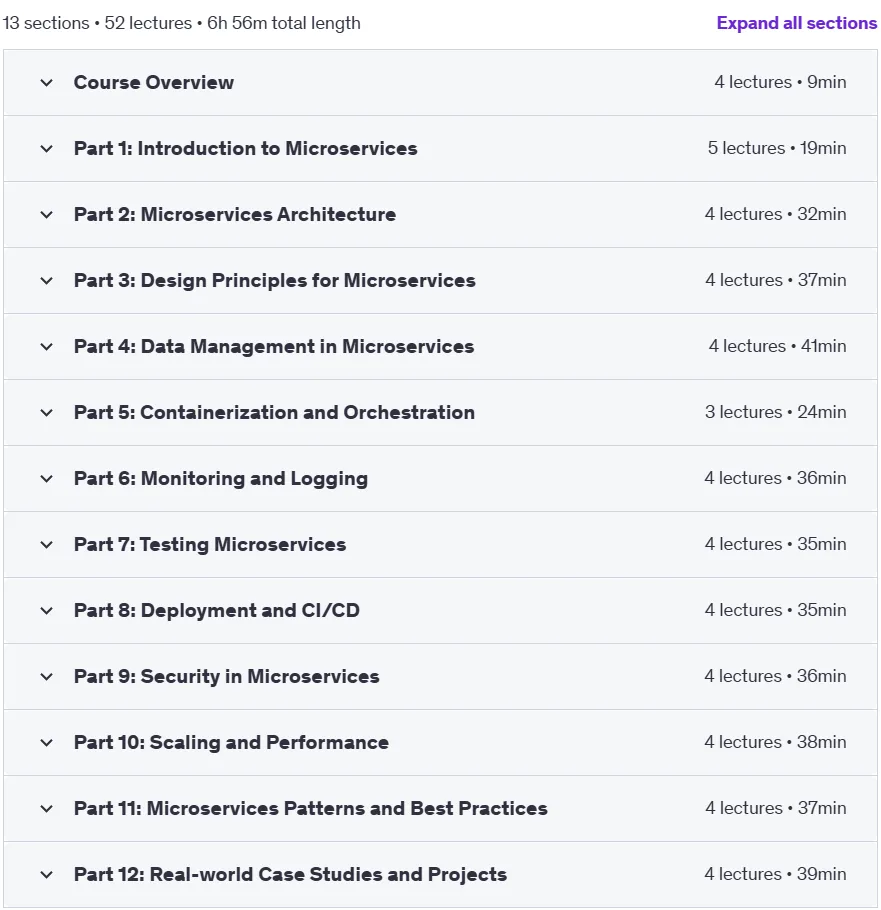Toggle chevron for Part 5 Containerization
This screenshot has height=910, width=881.
46,413
